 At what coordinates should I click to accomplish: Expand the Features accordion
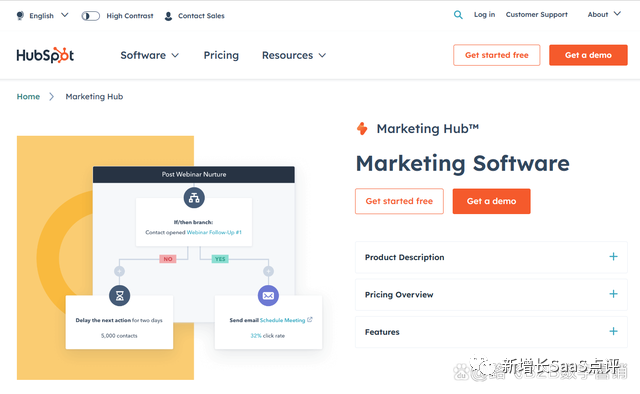click(491, 332)
